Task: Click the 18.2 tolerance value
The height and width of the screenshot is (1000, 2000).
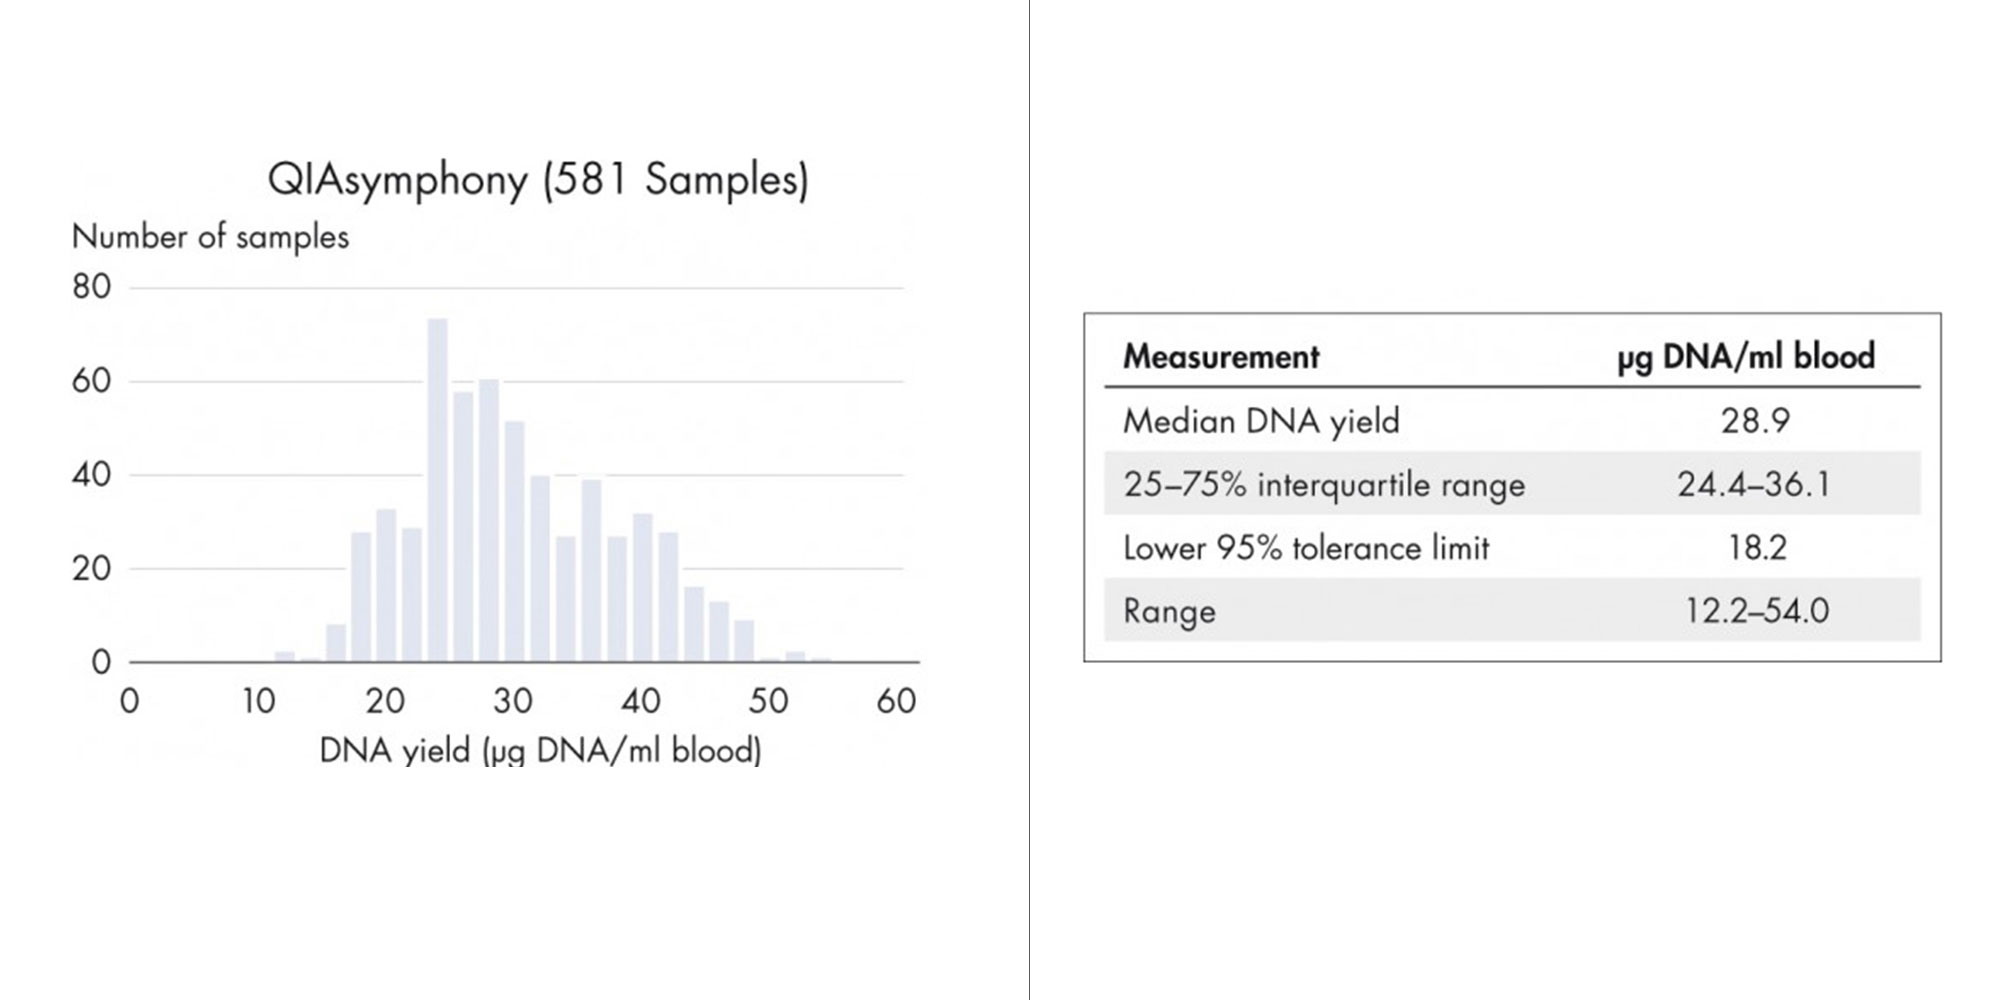Action: click(1757, 548)
